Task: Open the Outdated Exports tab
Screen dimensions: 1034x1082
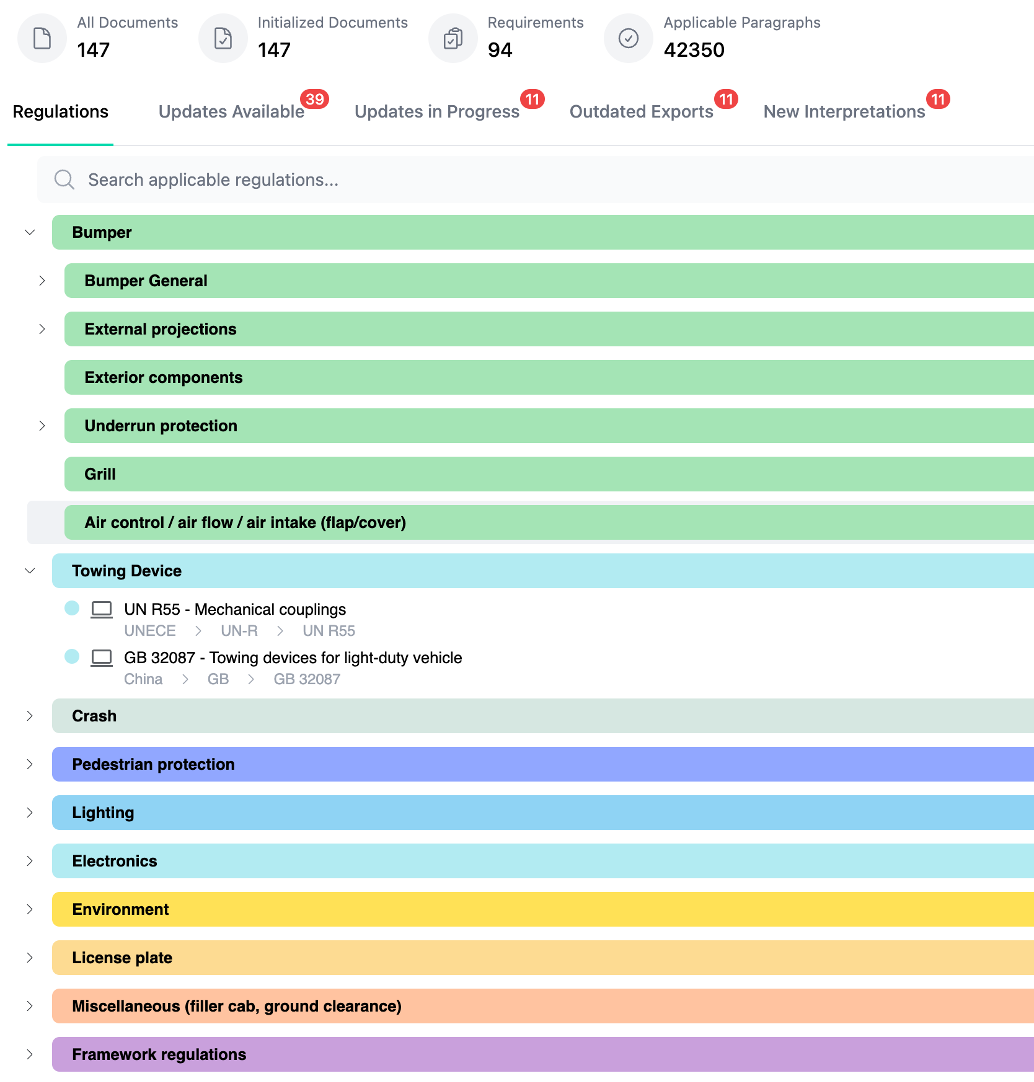Action: [x=641, y=112]
